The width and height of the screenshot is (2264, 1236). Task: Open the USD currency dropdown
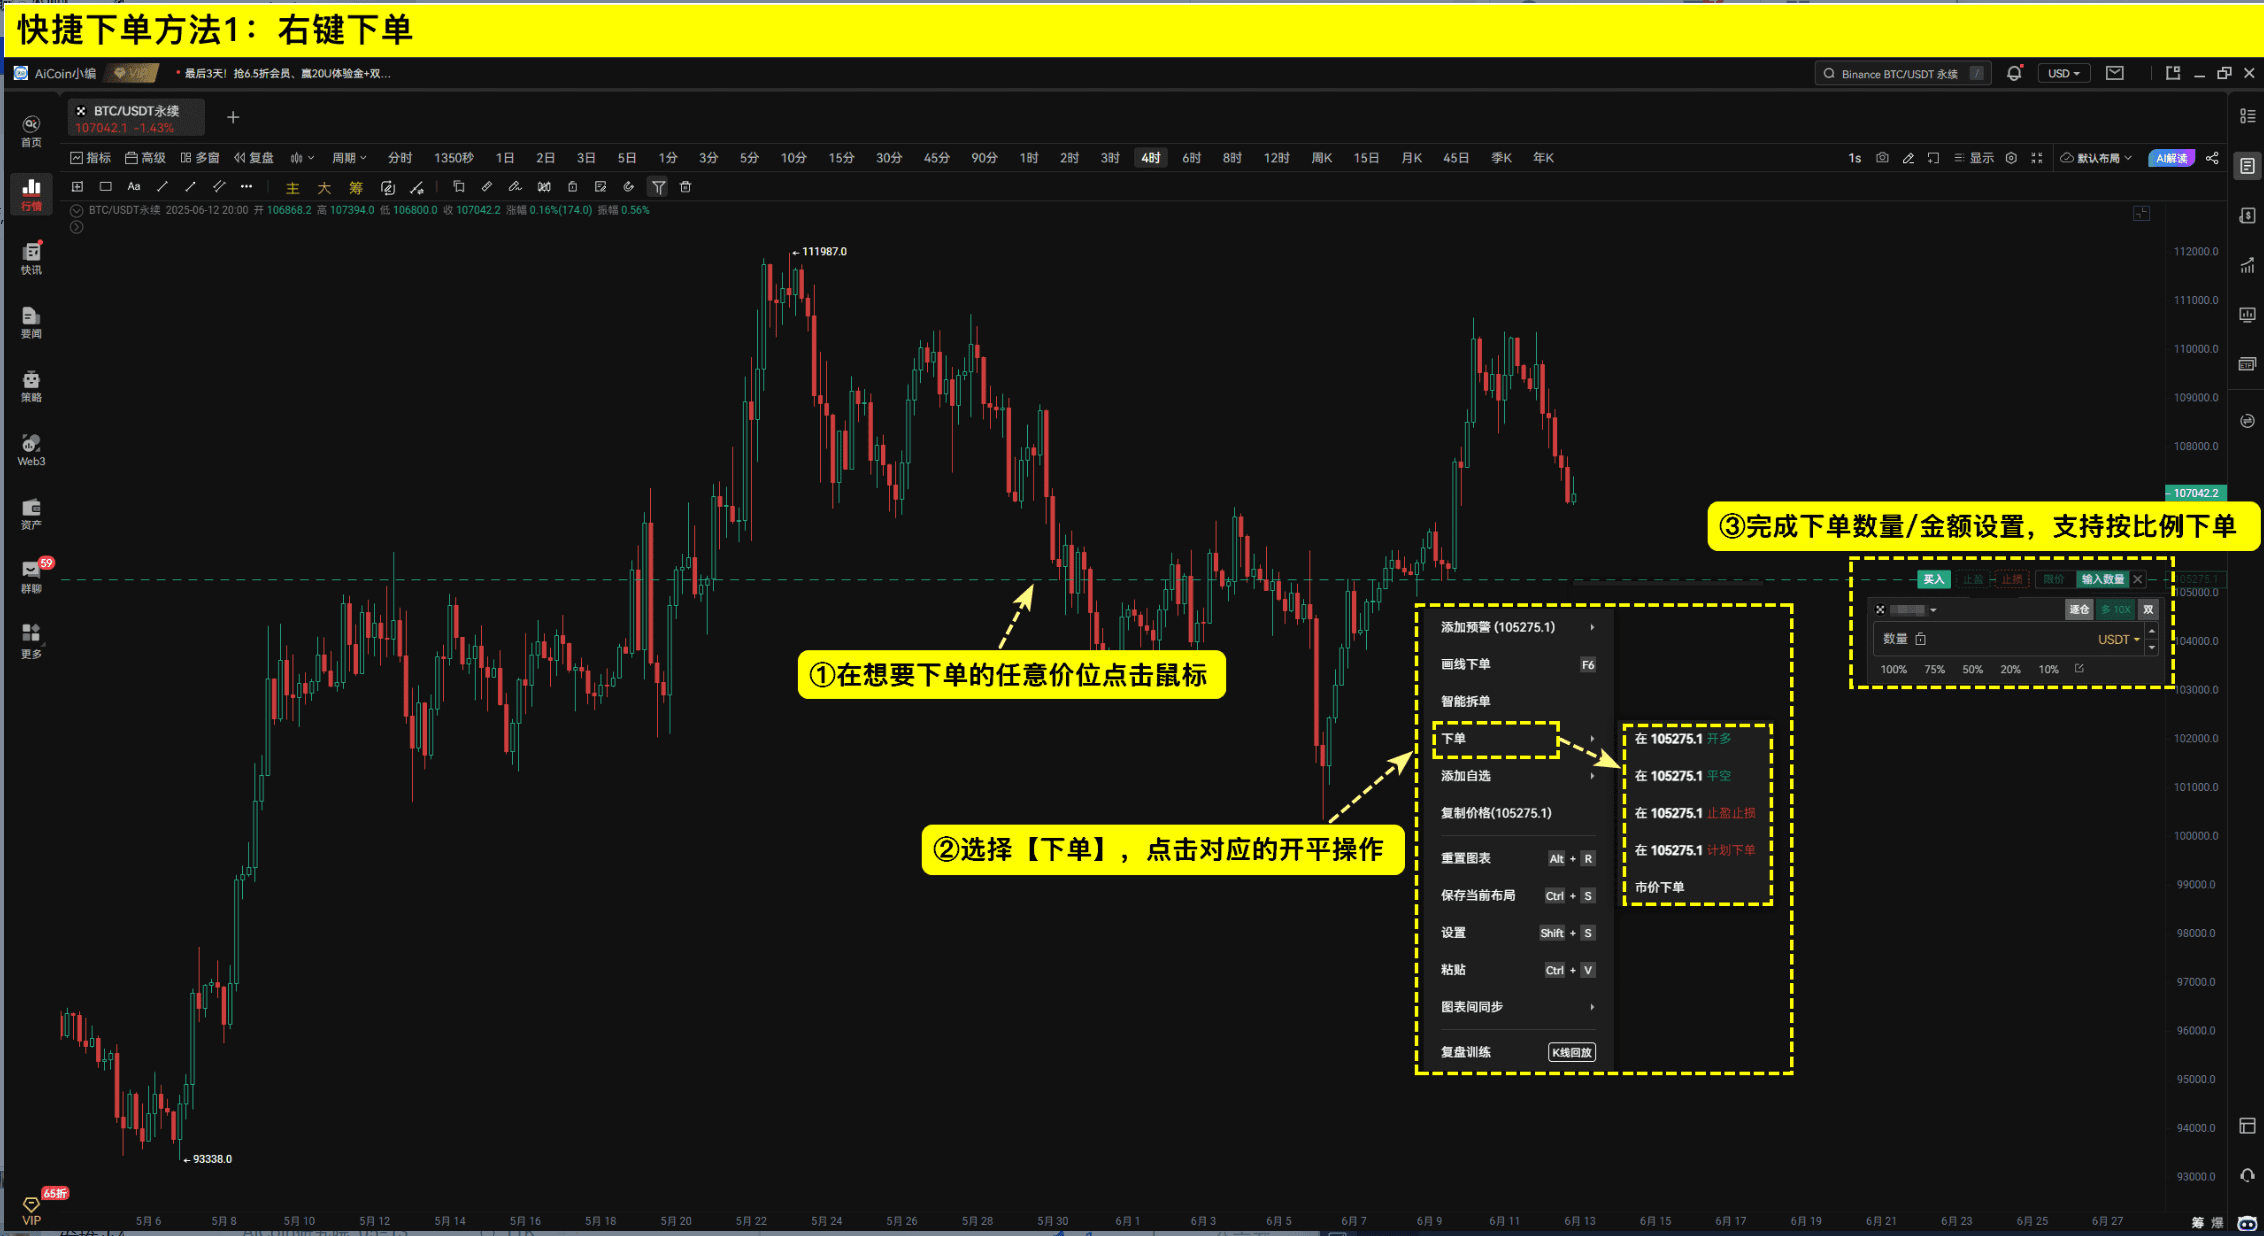[2064, 73]
